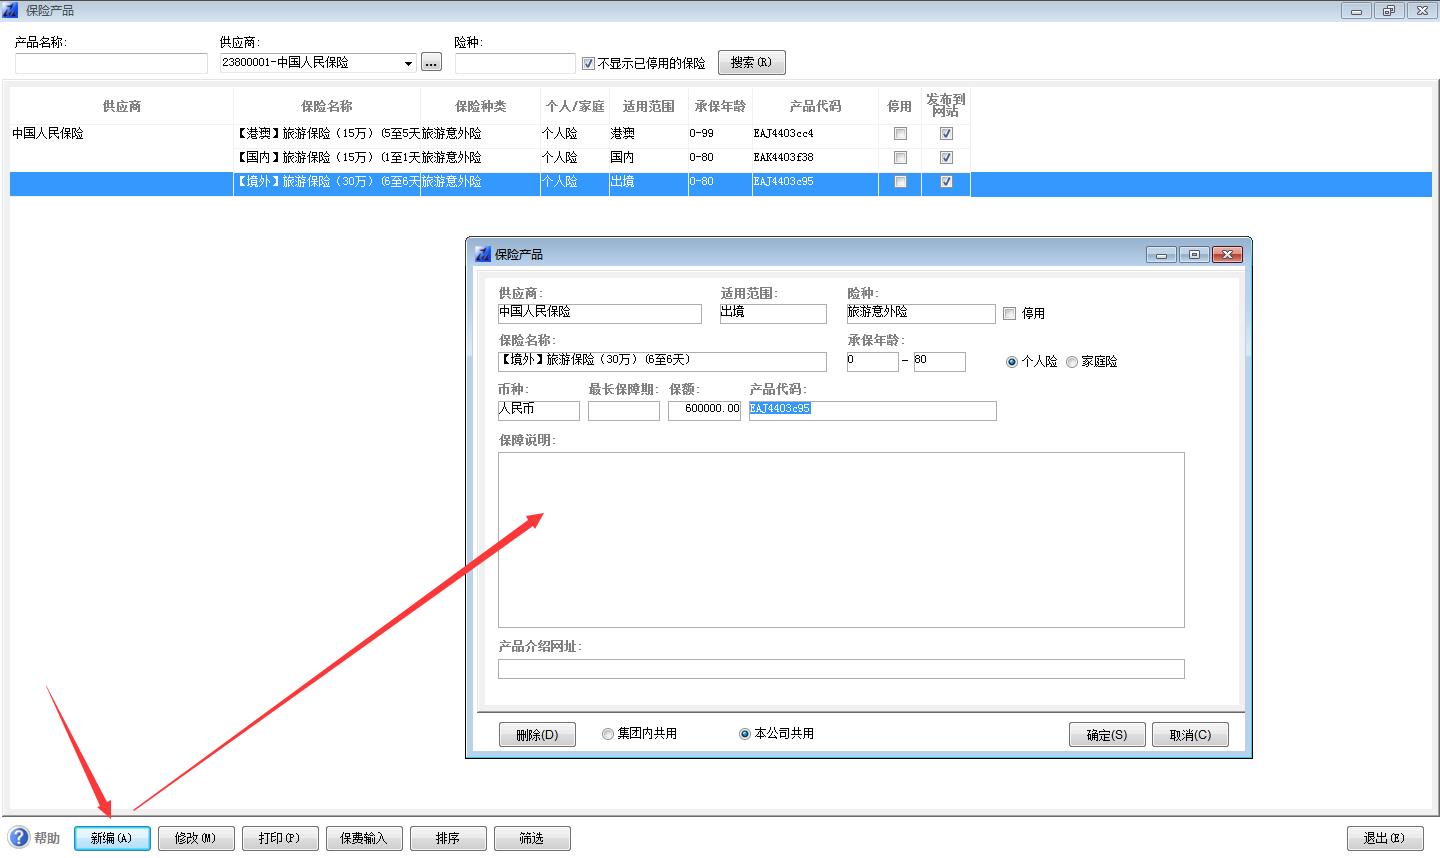This screenshot has width=1440, height=858.
Task: Sort by the 保险名称 column header
Action: (326, 106)
